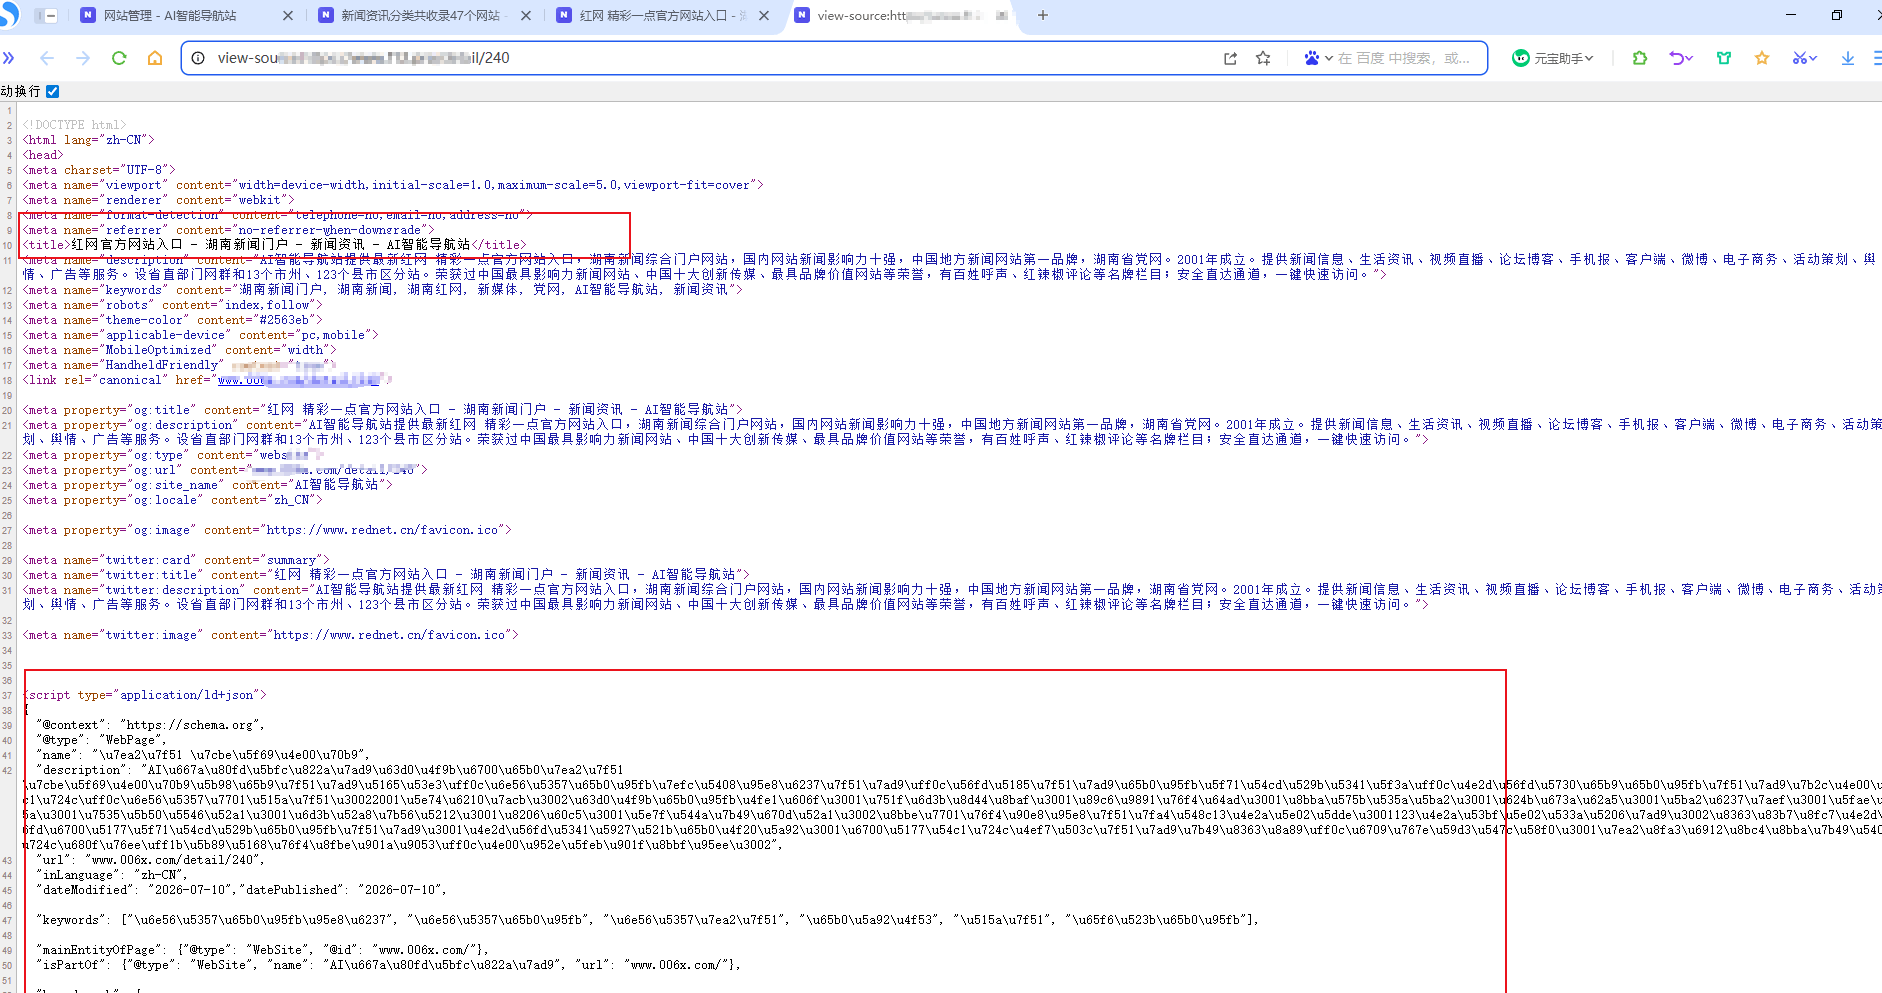Close the 红网 精彩一点 tab
This screenshot has height=993, width=1882.
point(764,15)
